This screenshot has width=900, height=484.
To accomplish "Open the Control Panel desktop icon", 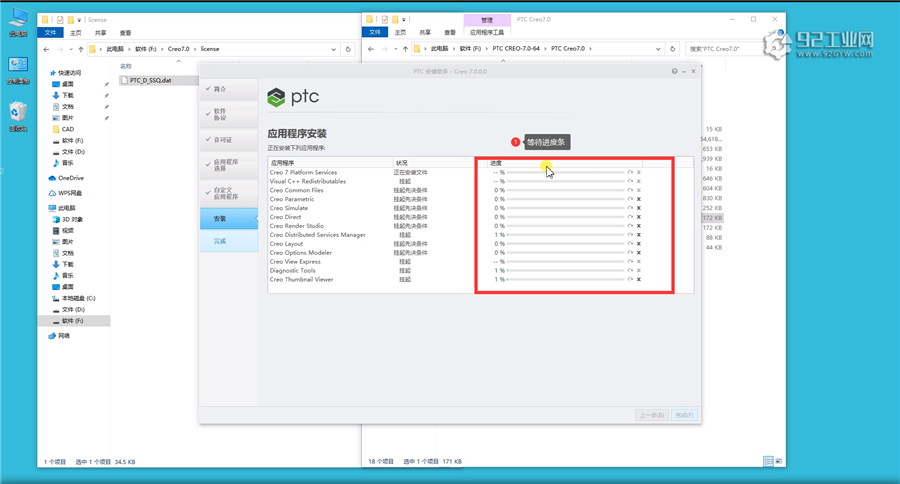I will 18,70.
